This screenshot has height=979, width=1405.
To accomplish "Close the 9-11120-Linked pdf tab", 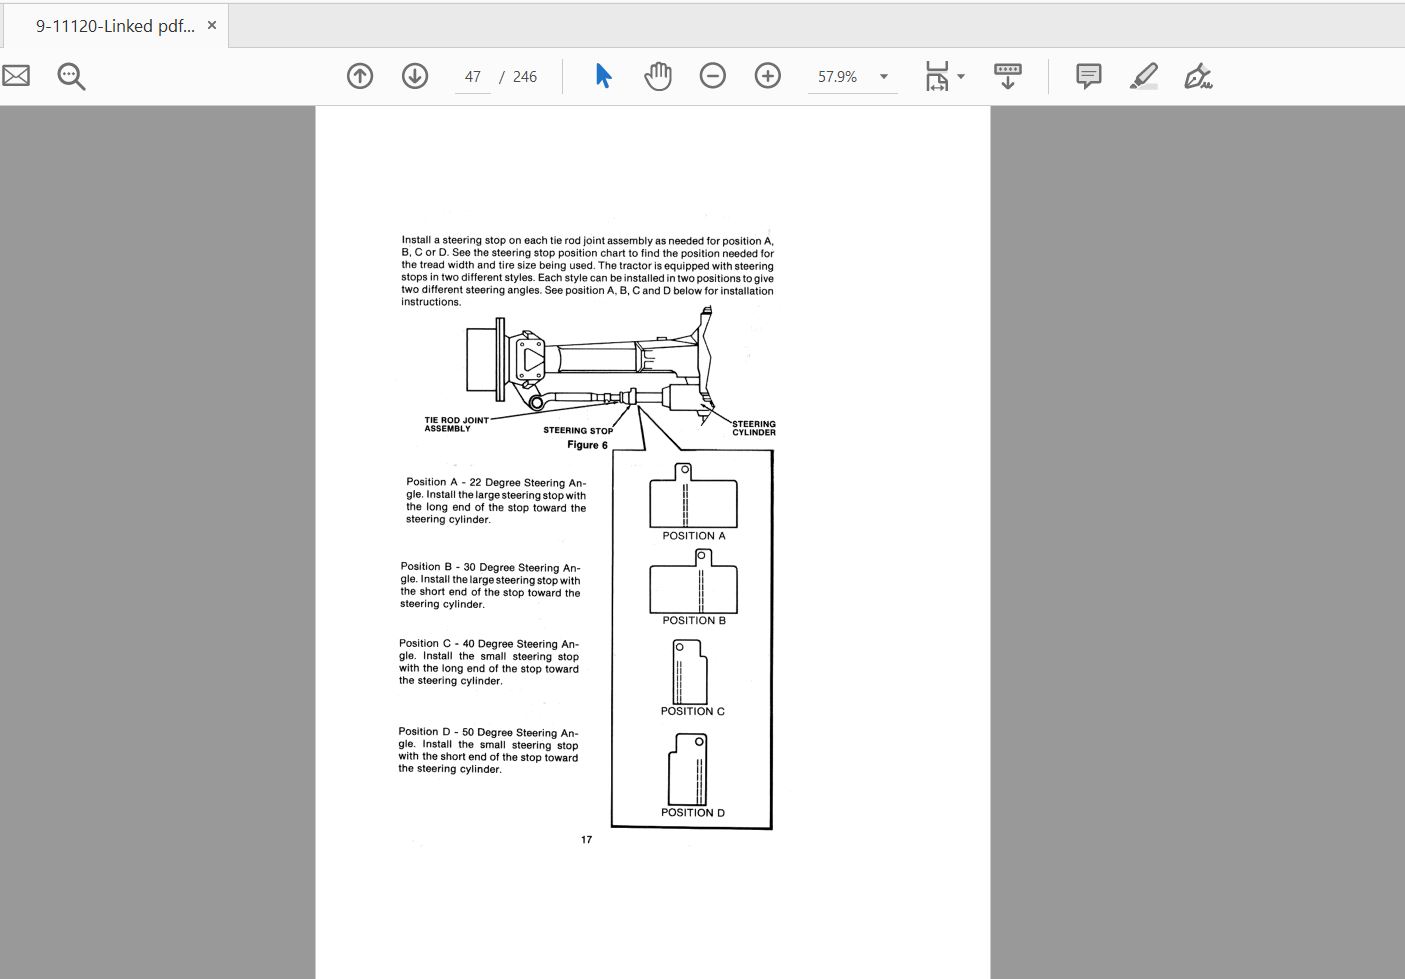I will coord(212,25).
